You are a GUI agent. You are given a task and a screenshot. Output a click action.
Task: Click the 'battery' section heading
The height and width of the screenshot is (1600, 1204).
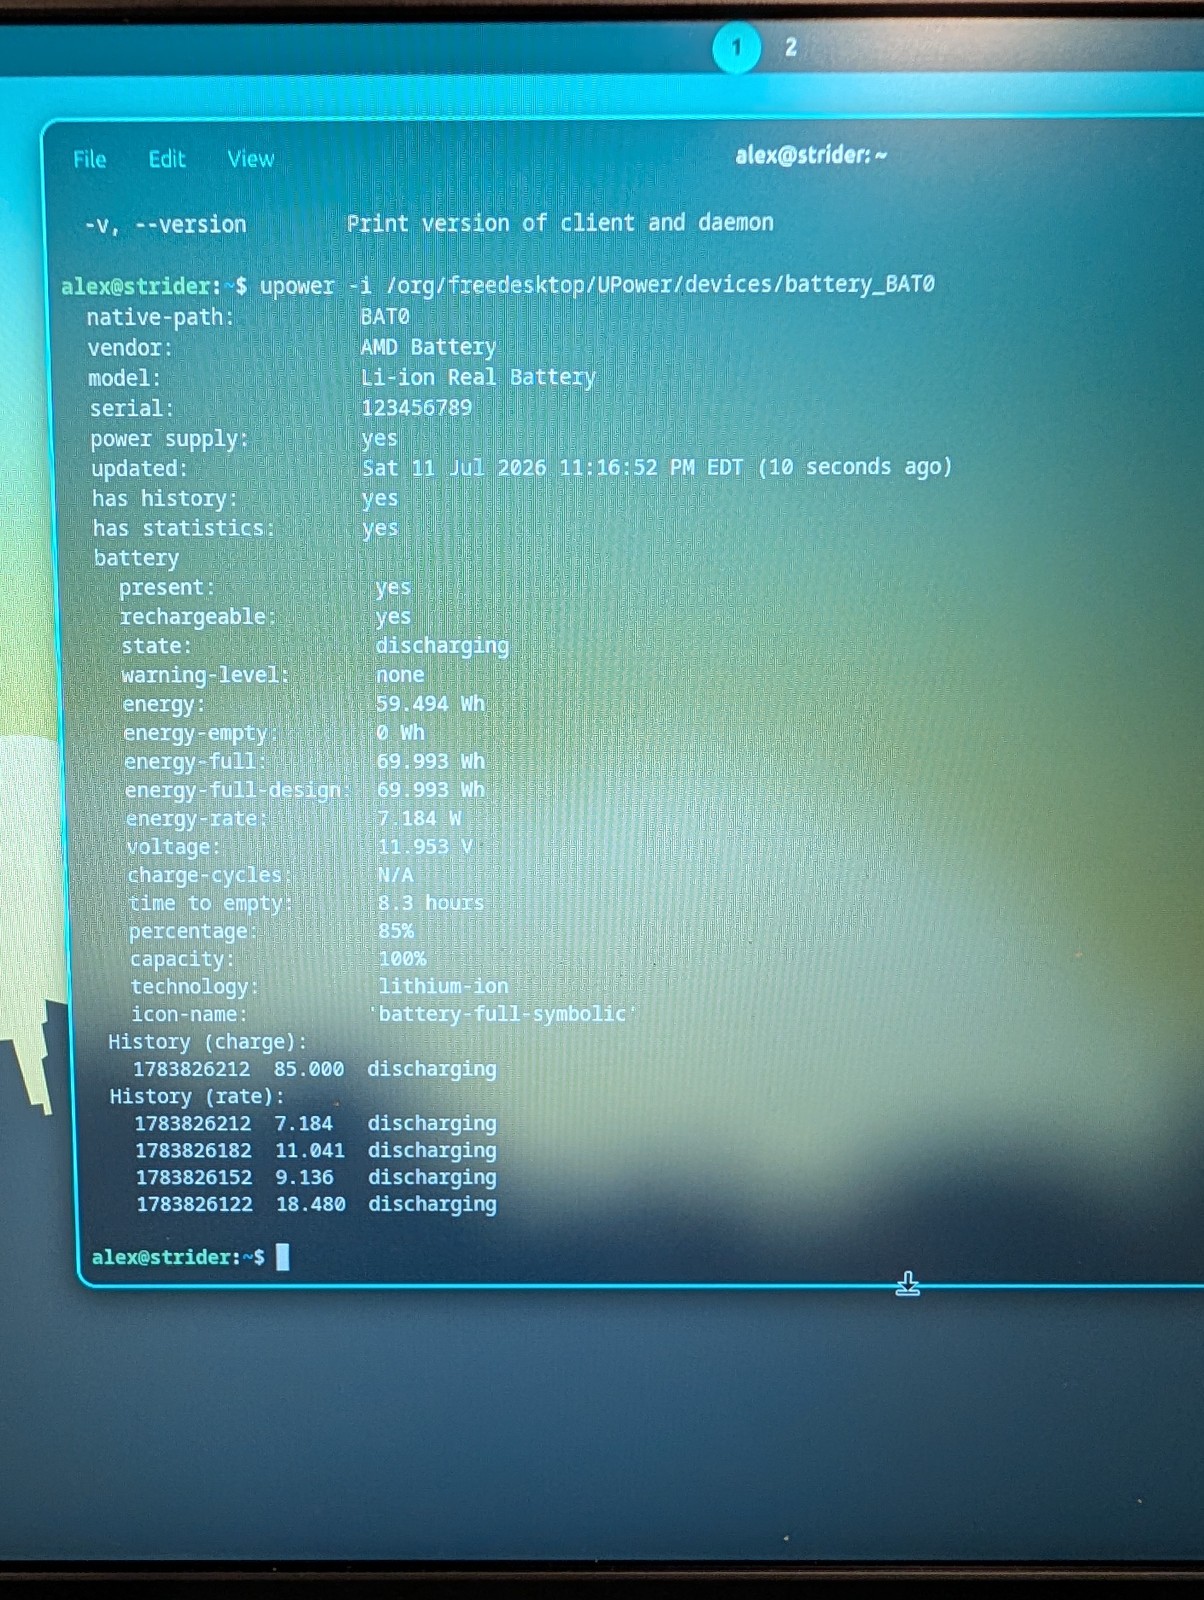(136, 558)
